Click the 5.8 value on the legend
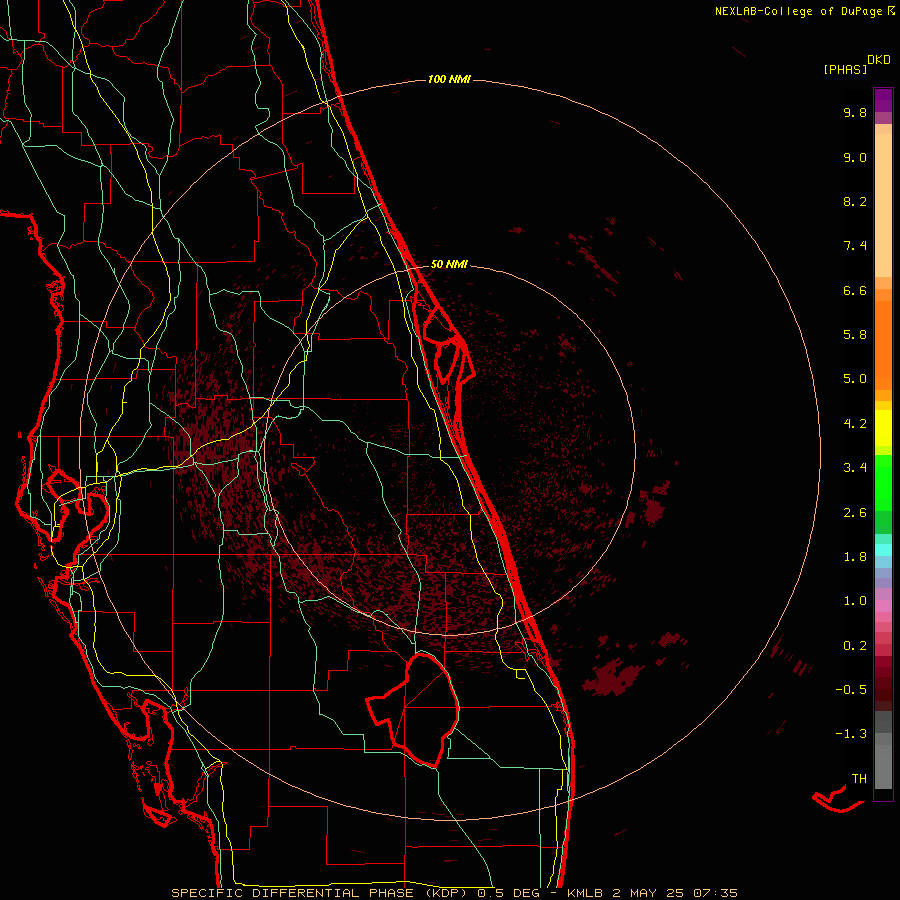Screen dimensions: 900x900 855,335
